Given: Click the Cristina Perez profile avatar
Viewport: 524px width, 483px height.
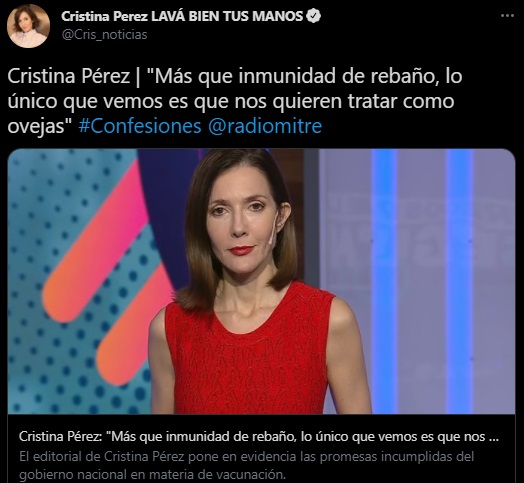Looking at the screenshot, I should (x=28, y=26).
